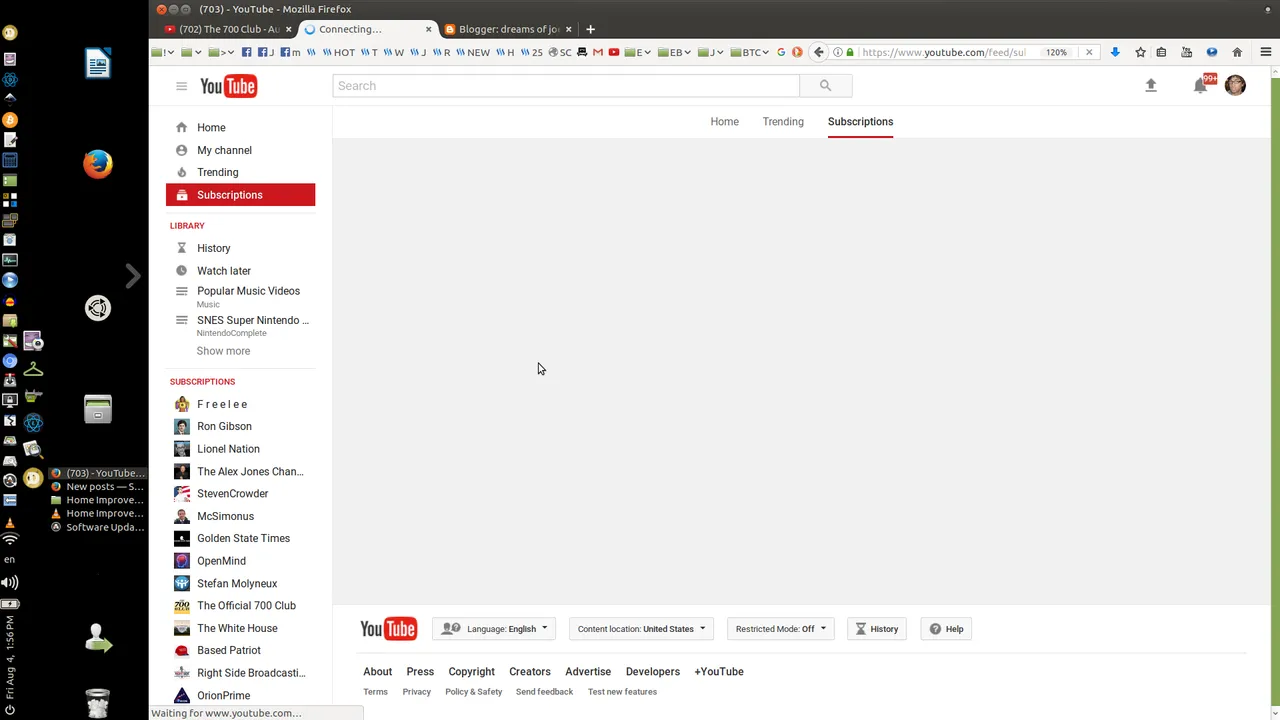Click the YouTube logo in the header
The image size is (1280, 720).
coord(228,86)
